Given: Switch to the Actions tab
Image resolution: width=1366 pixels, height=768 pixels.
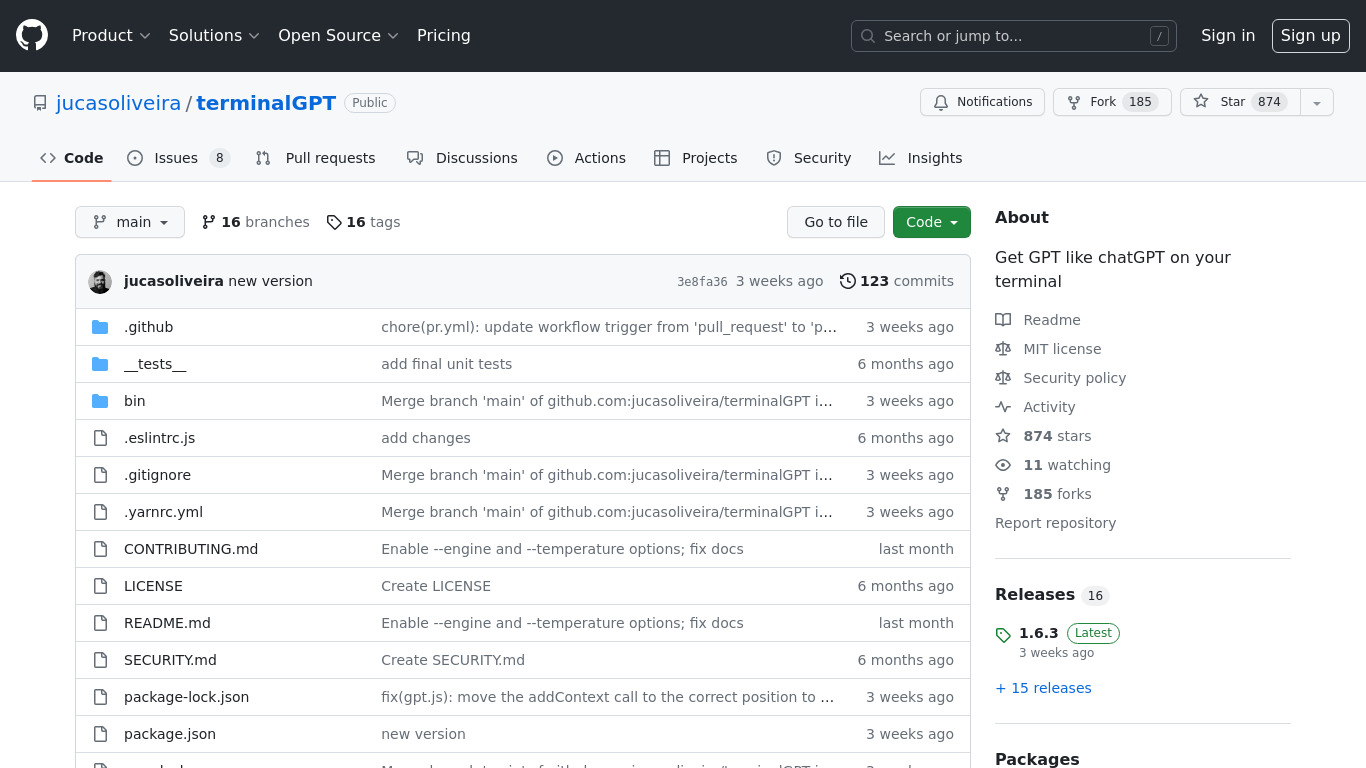Looking at the screenshot, I should (x=586, y=158).
